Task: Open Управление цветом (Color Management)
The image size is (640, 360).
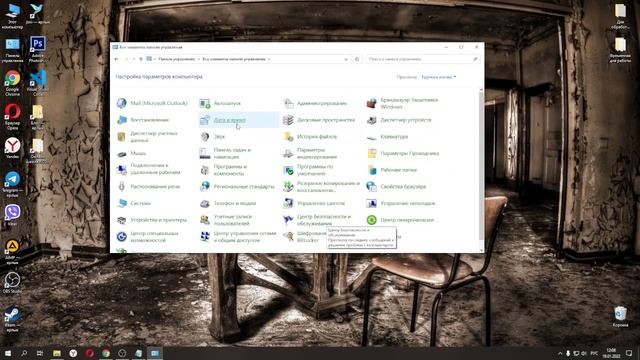Action: [x=314, y=203]
